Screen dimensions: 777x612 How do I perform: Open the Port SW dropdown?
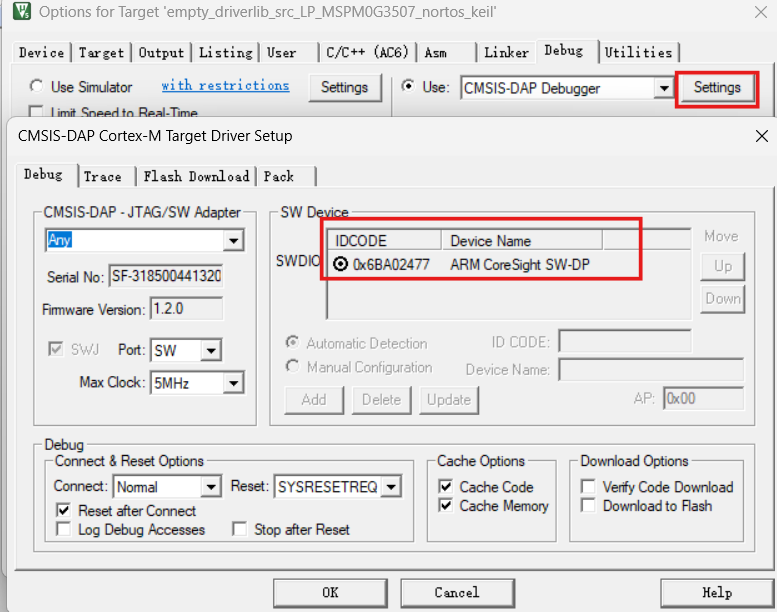211,350
